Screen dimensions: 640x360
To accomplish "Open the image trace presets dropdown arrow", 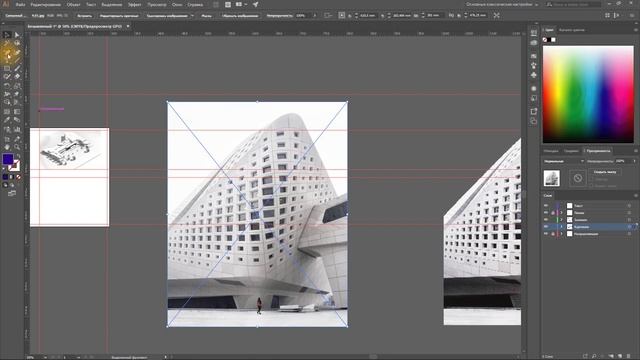I will pos(192,16).
